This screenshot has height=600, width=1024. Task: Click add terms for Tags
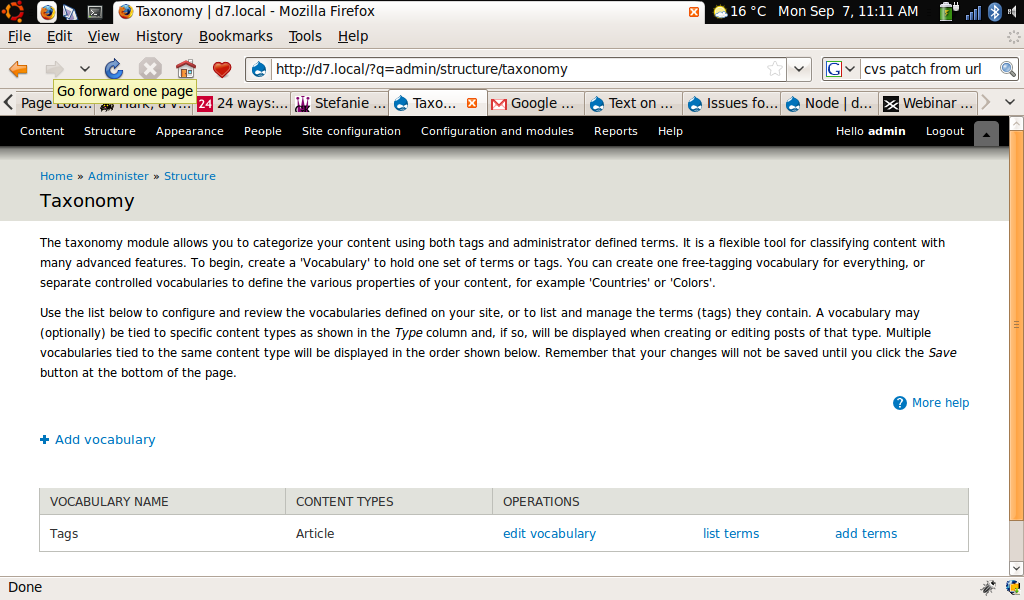[x=866, y=533]
